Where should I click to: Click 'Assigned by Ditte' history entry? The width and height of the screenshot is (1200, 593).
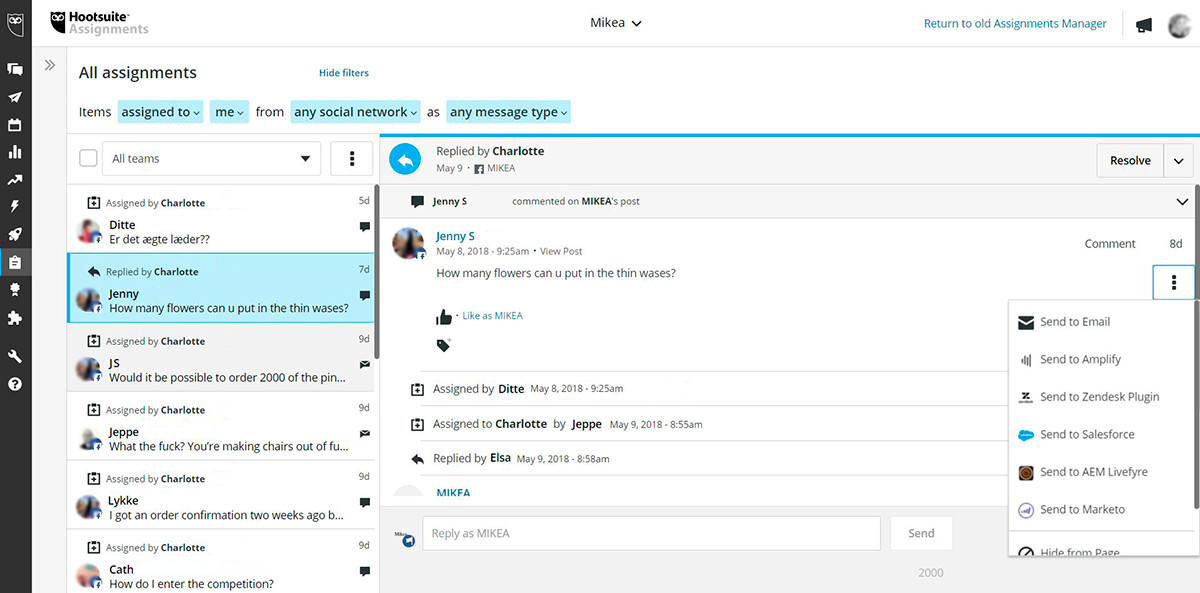click(517, 389)
